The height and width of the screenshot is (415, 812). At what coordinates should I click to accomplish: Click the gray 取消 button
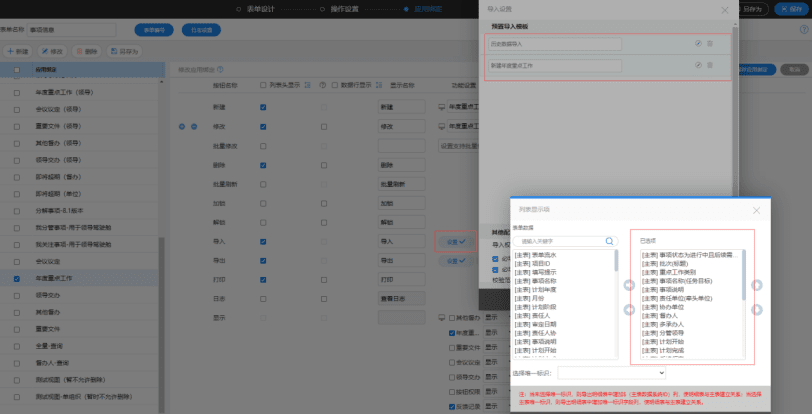[x=794, y=69]
